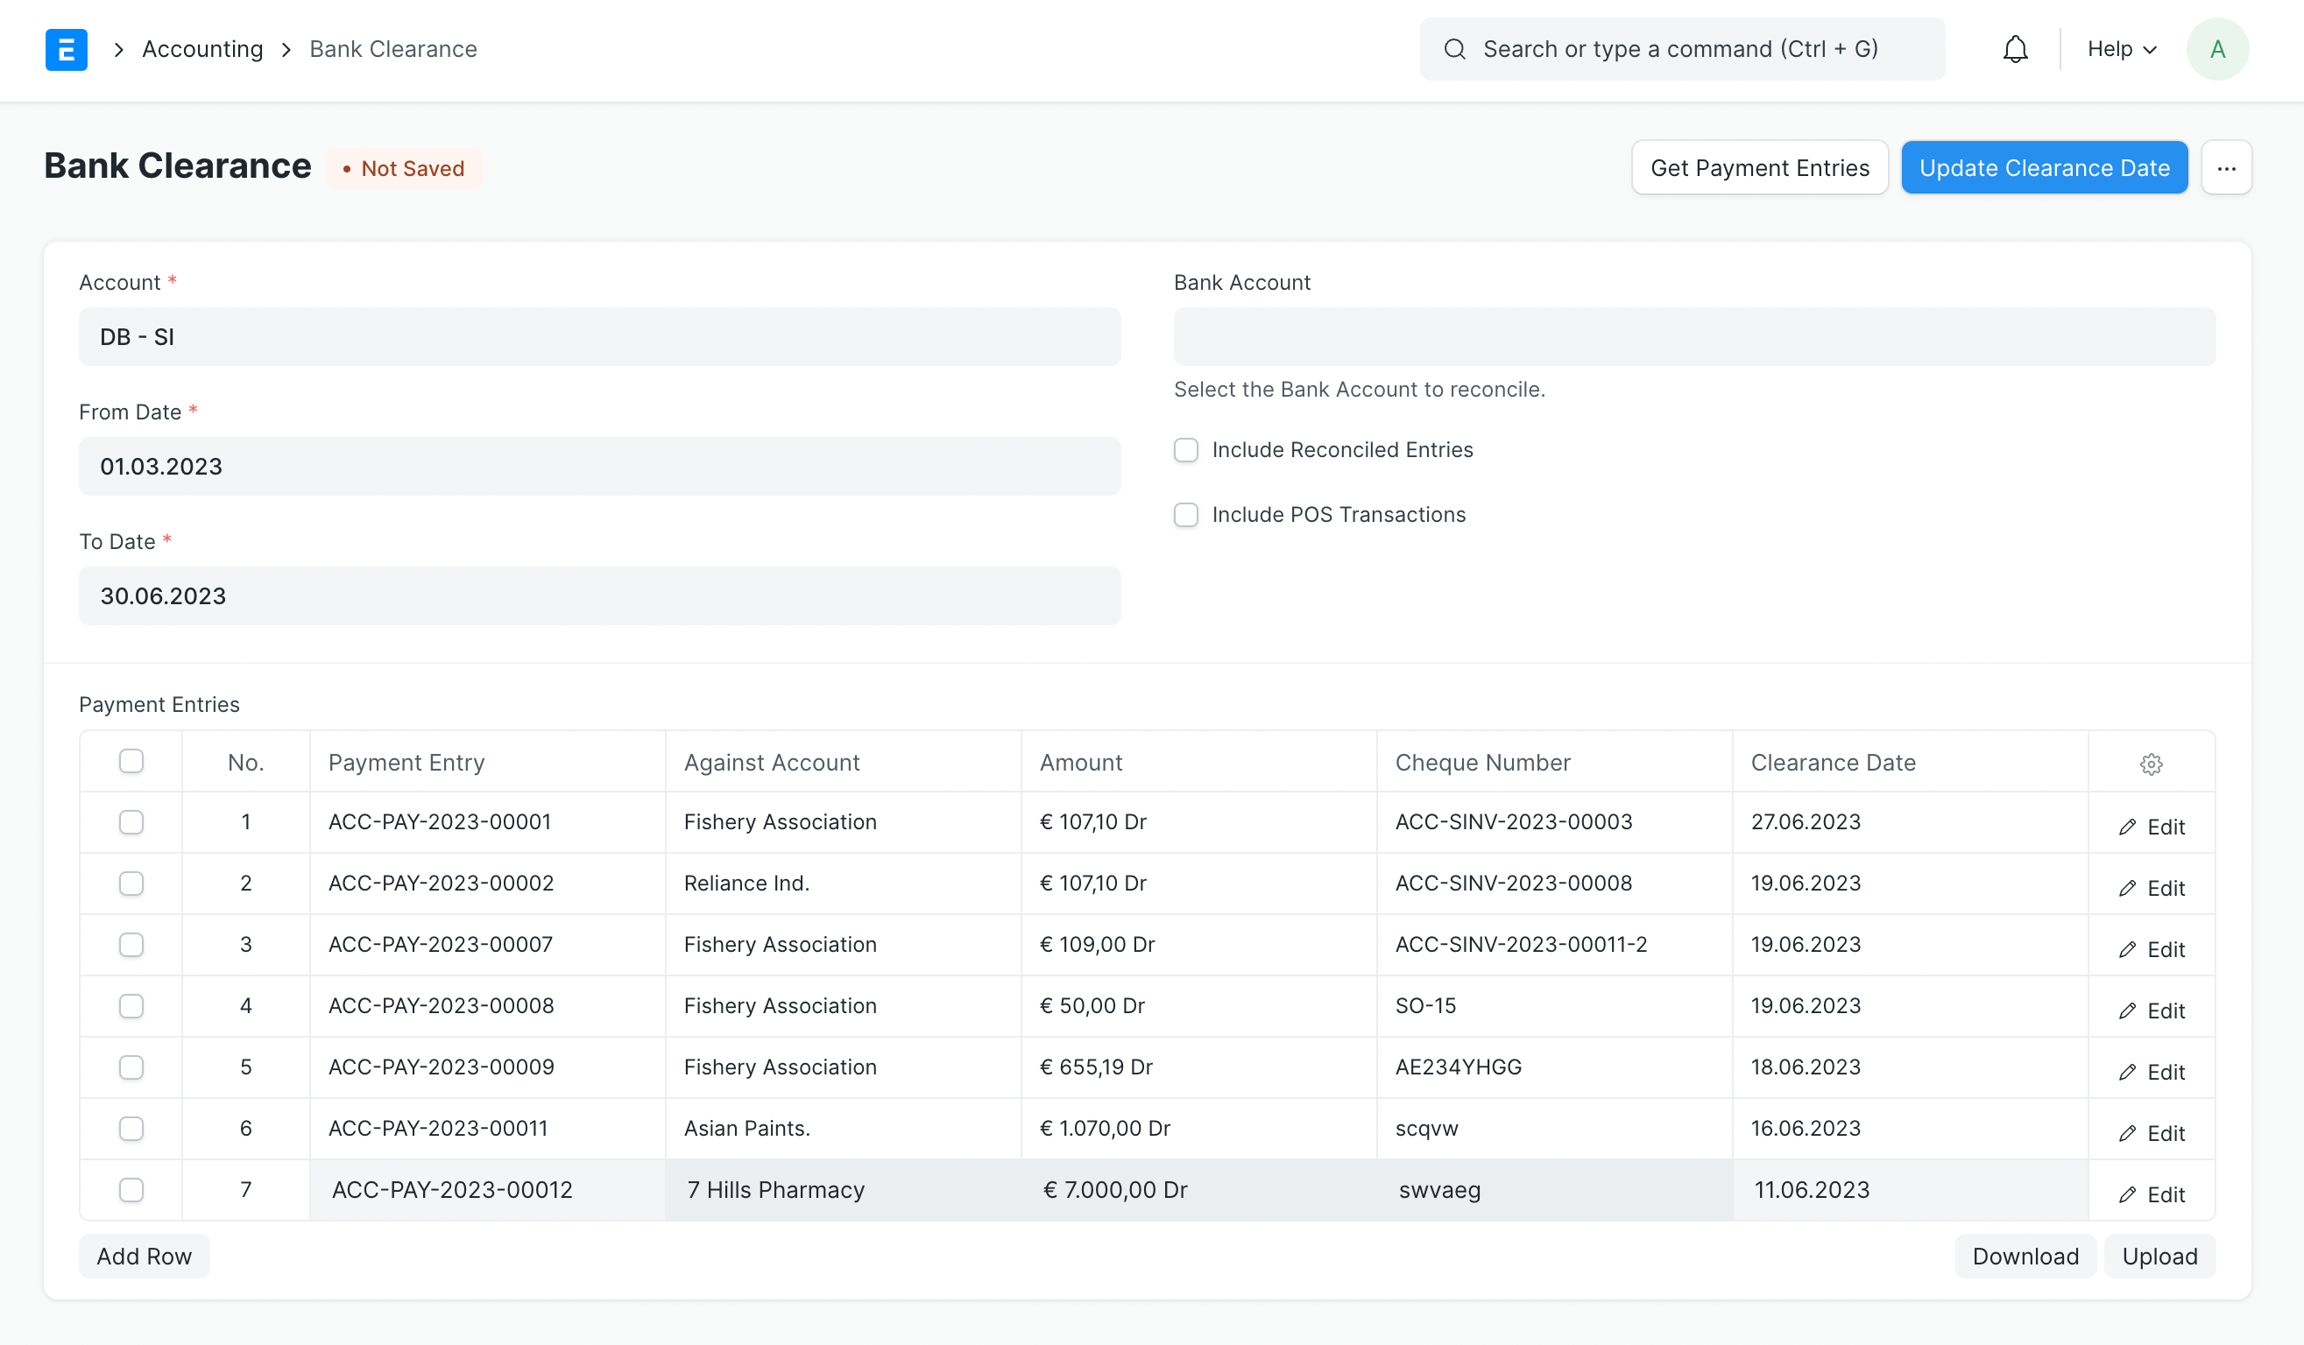The width and height of the screenshot is (2304, 1345).
Task: Click the Bank Clearance breadcrumb item
Action: [x=393, y=49]
